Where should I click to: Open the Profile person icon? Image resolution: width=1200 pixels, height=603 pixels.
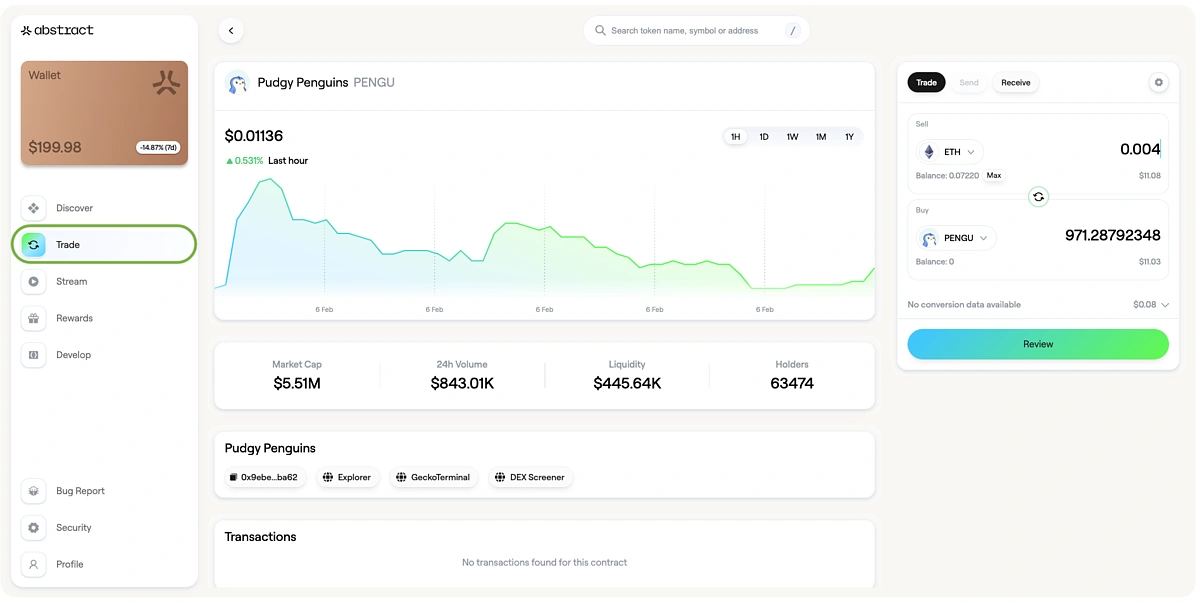click(33, 564)
